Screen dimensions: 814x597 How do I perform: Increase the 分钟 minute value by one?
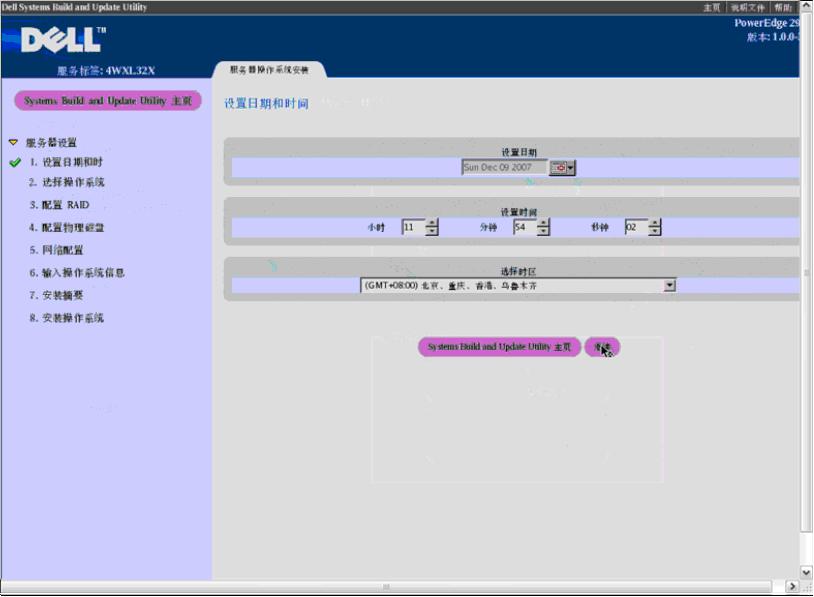[543, 223]
